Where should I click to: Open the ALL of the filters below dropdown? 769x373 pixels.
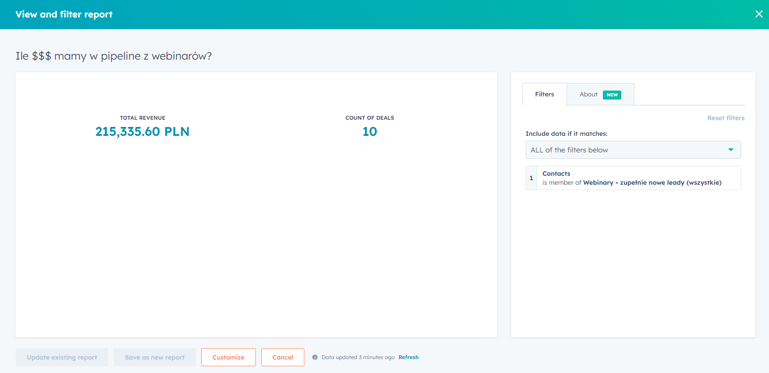click(x=633, y=150)
